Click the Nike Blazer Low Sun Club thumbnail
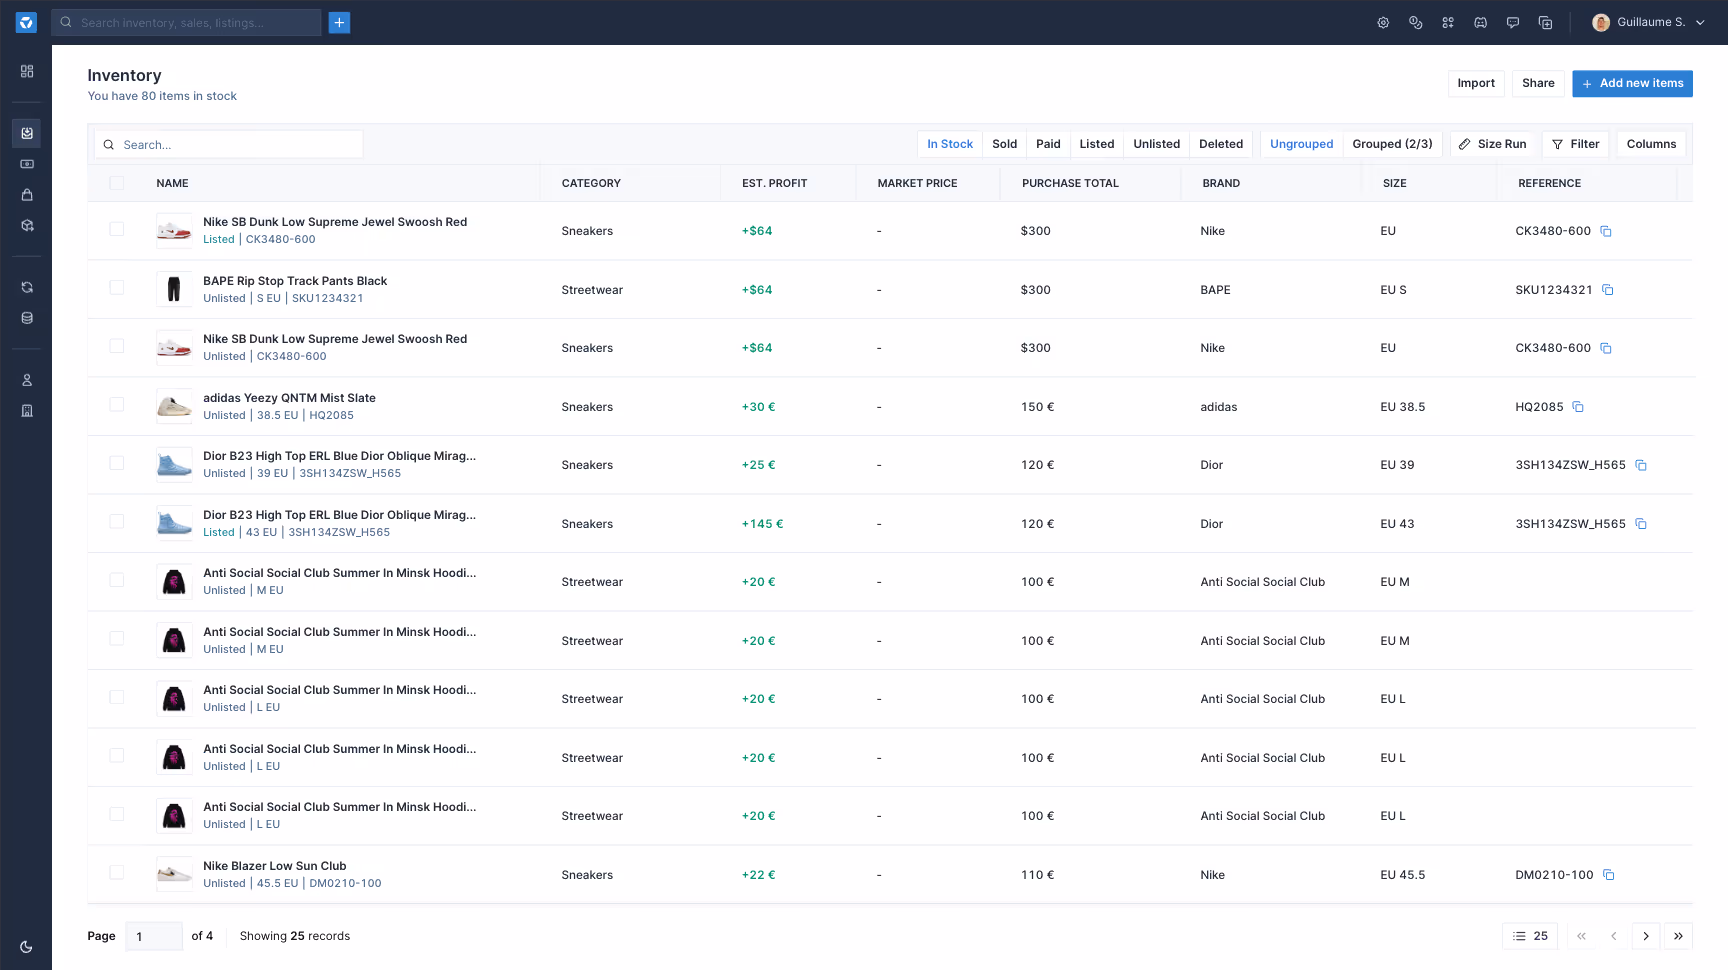Screen dimensions: 1728x970 tap(174, 874)
